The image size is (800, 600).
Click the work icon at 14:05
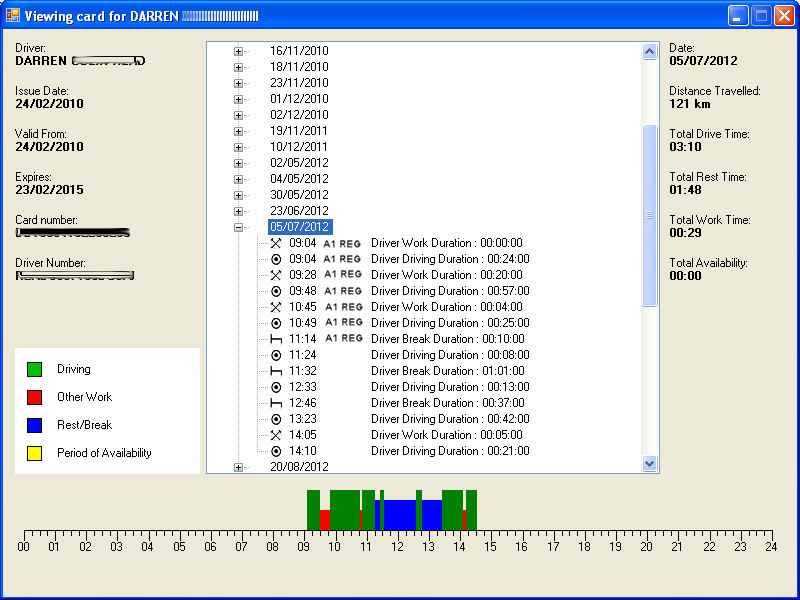coord(276,435)
